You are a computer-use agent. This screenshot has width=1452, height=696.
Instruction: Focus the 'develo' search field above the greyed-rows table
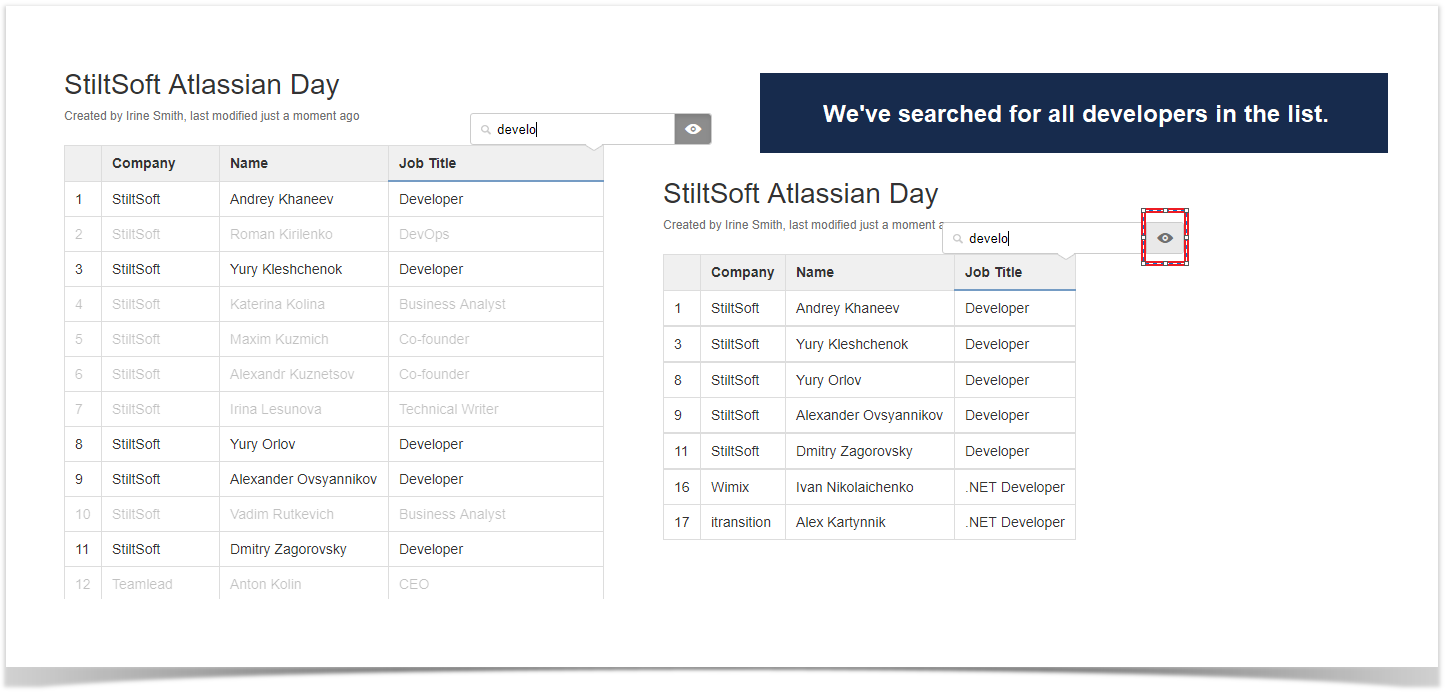coord(573,129)
